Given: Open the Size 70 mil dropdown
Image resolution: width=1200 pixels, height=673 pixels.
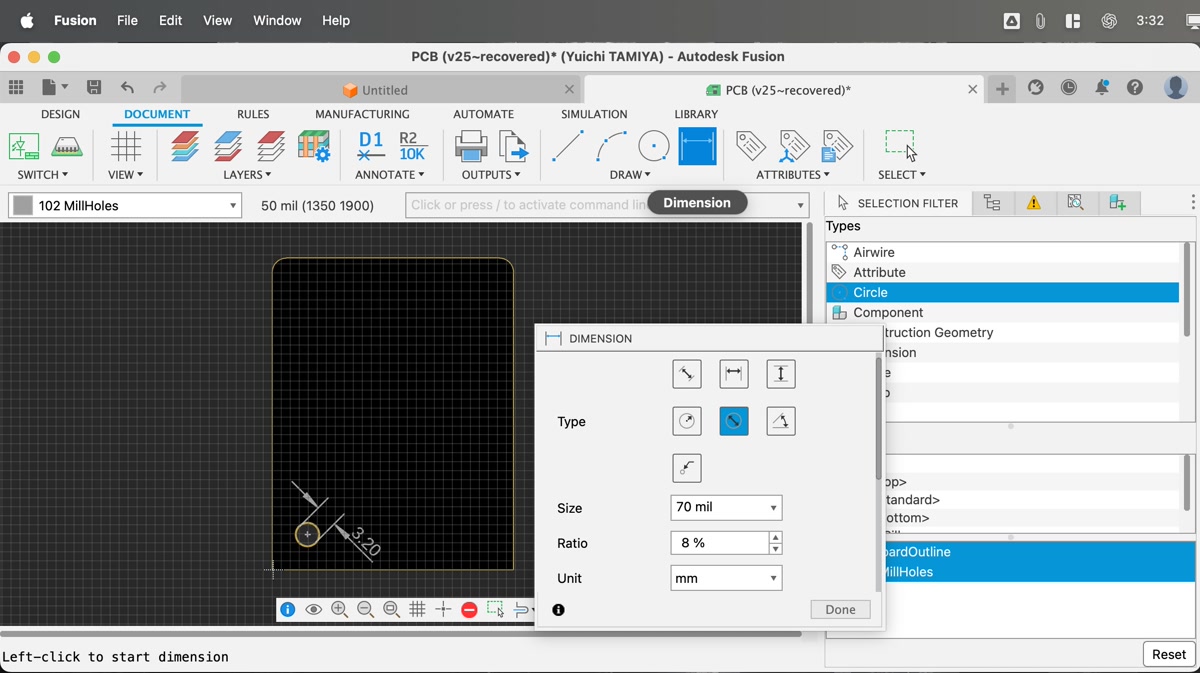Looking at the screenshot, I should [x=726, y=507].
